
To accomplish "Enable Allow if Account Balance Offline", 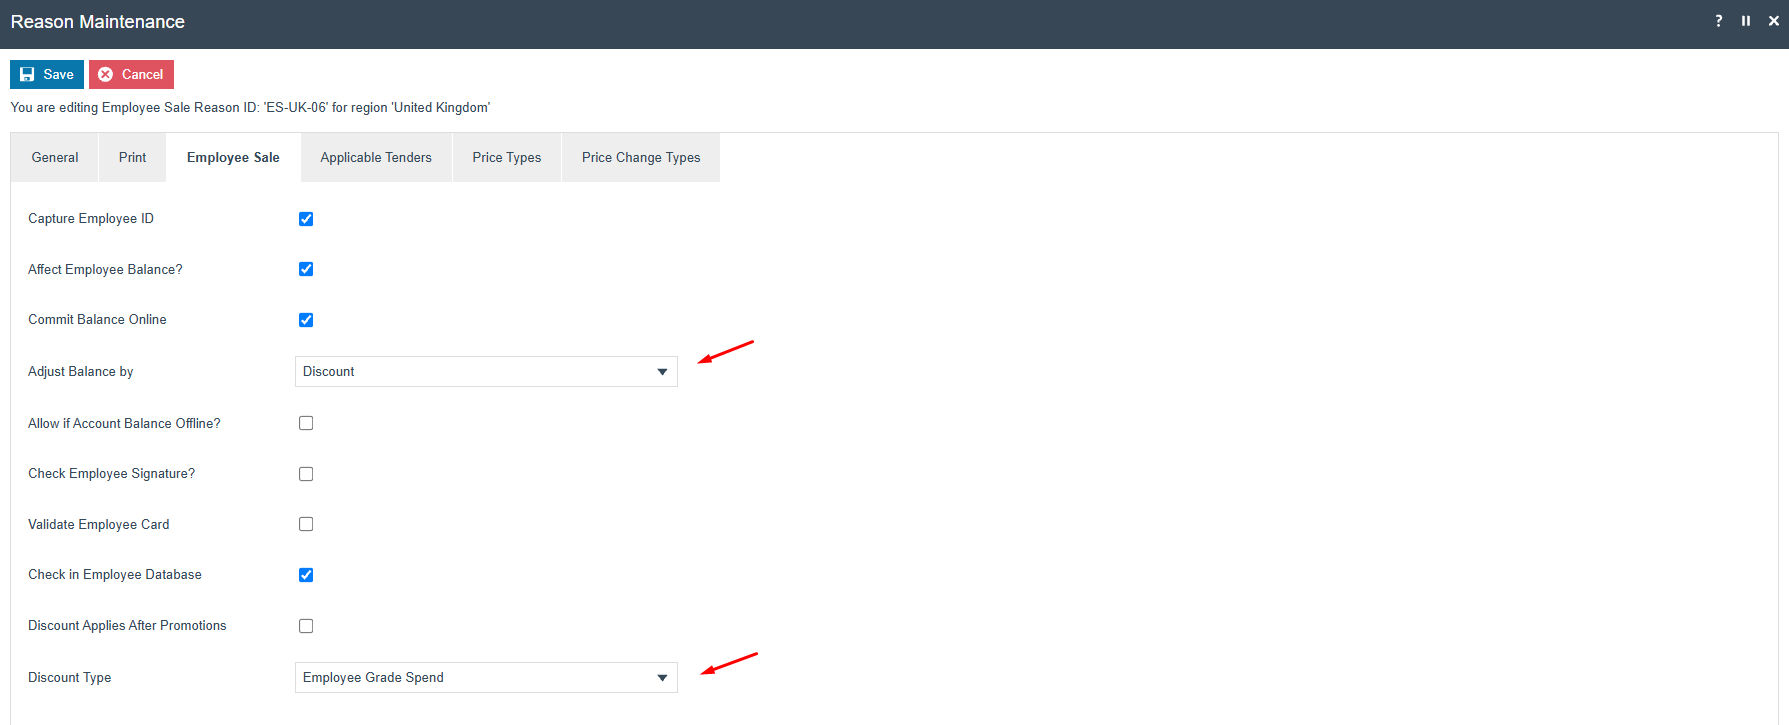I will point(306,423).
